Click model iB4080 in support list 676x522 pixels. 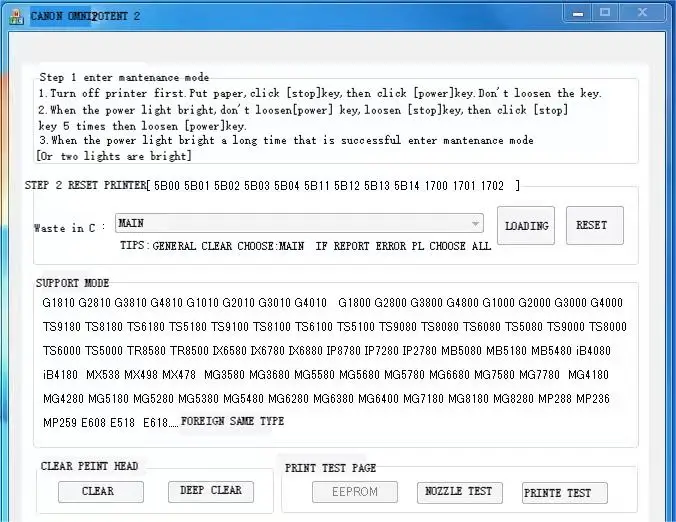(594, 351)
